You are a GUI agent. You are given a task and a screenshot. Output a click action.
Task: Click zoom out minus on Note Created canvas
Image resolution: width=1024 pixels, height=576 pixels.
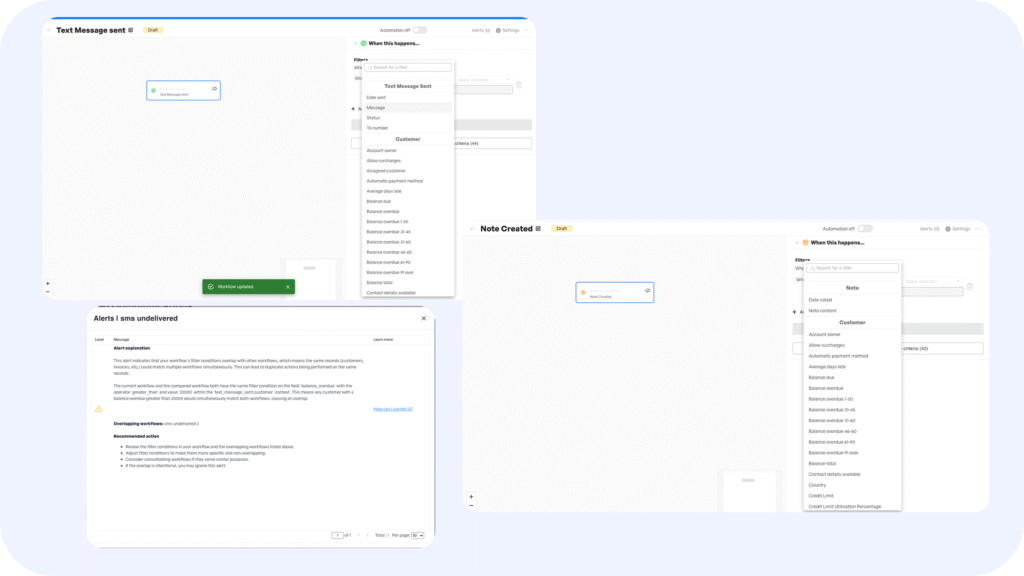coord(471,505)
